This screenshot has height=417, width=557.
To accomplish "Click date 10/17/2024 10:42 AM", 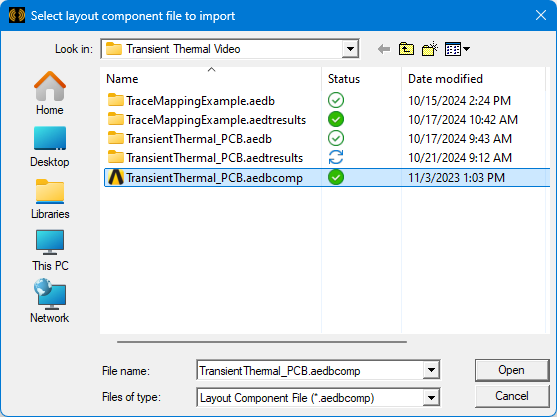I will (463, 120).
